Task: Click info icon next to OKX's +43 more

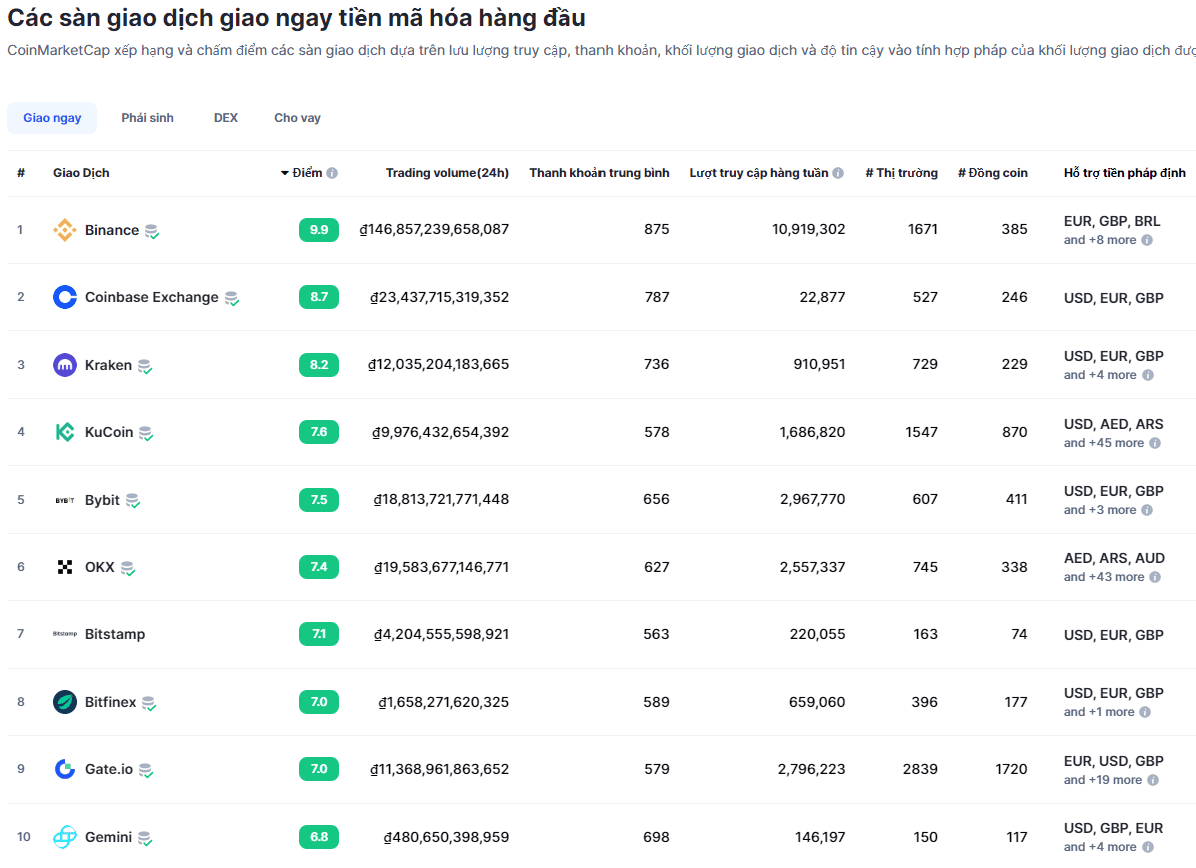Action: coord(1155,577)
